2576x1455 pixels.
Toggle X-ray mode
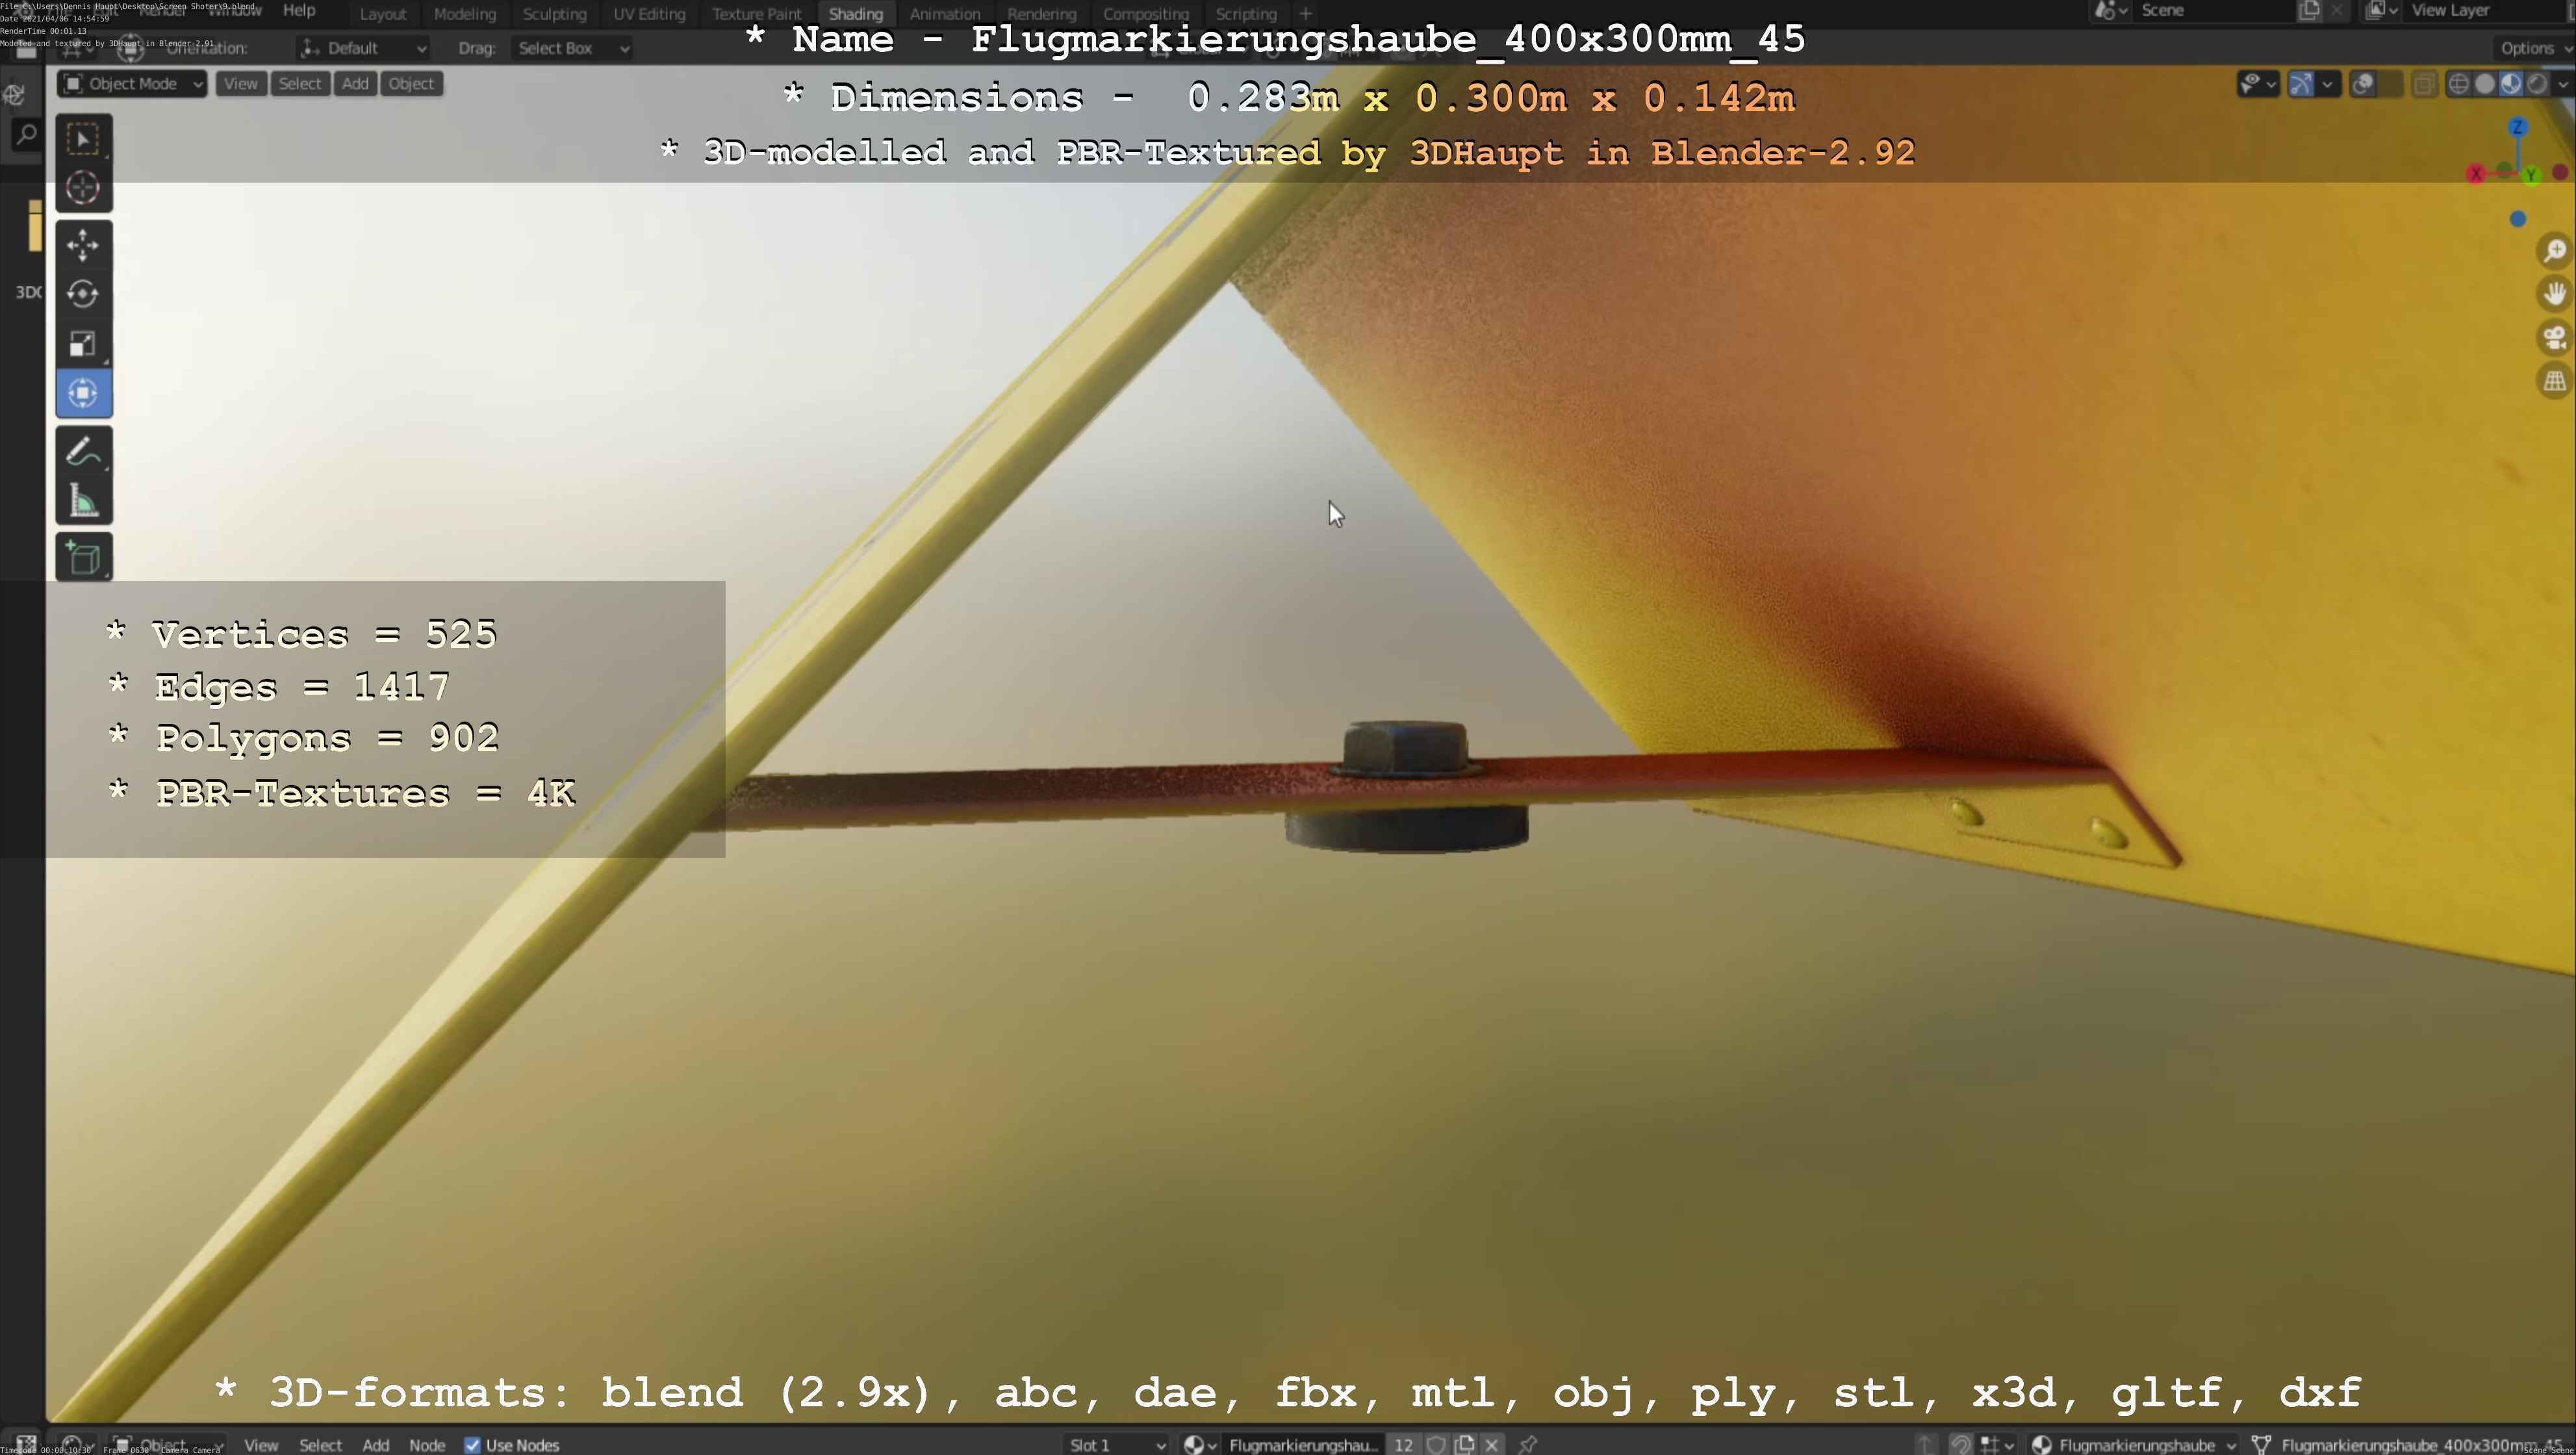pyautogui.click(x=2424, y=84)
